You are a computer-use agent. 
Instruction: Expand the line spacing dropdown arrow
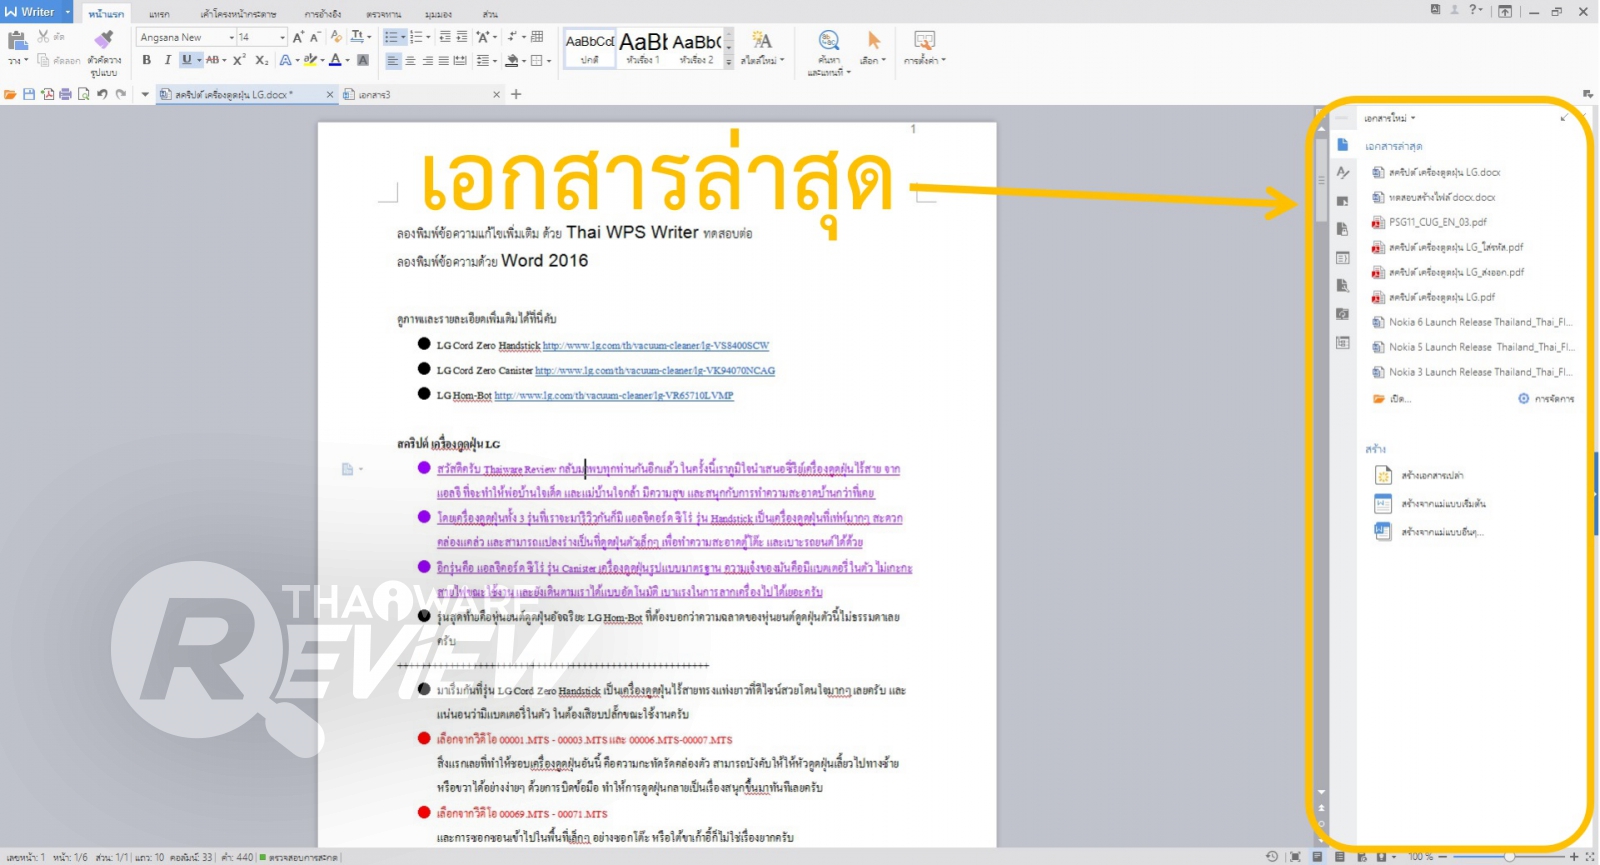[496, 61]
